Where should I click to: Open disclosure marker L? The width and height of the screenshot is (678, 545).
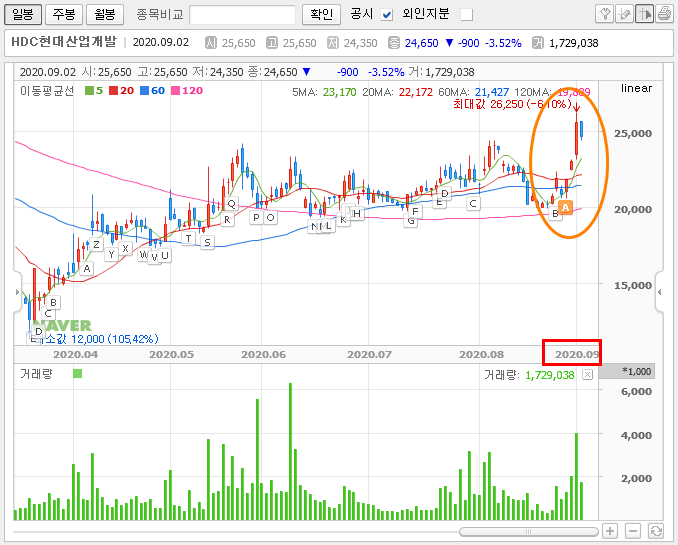coord(329,226)
